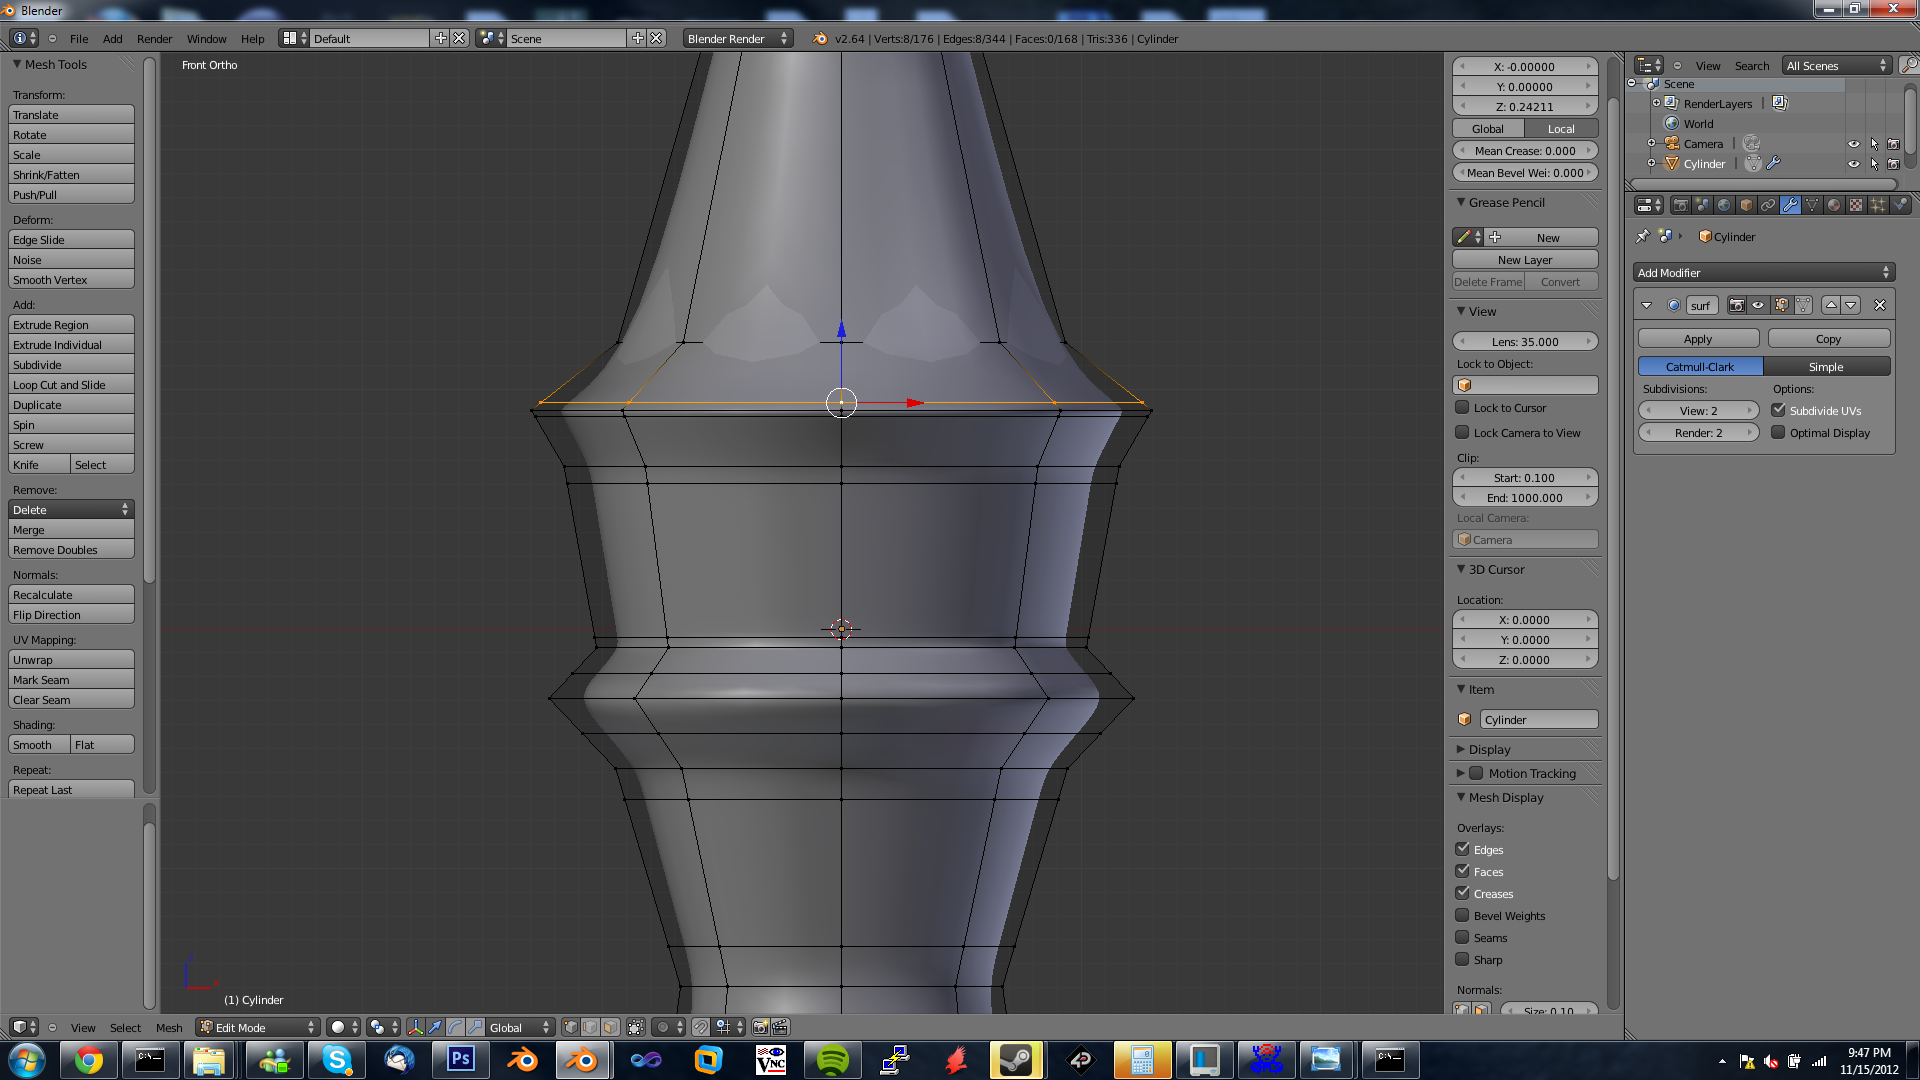This screenshot has height=1080, width=1920.
Task: Enable Lock Camera to View checkbox
Action: pos(1462,432)
